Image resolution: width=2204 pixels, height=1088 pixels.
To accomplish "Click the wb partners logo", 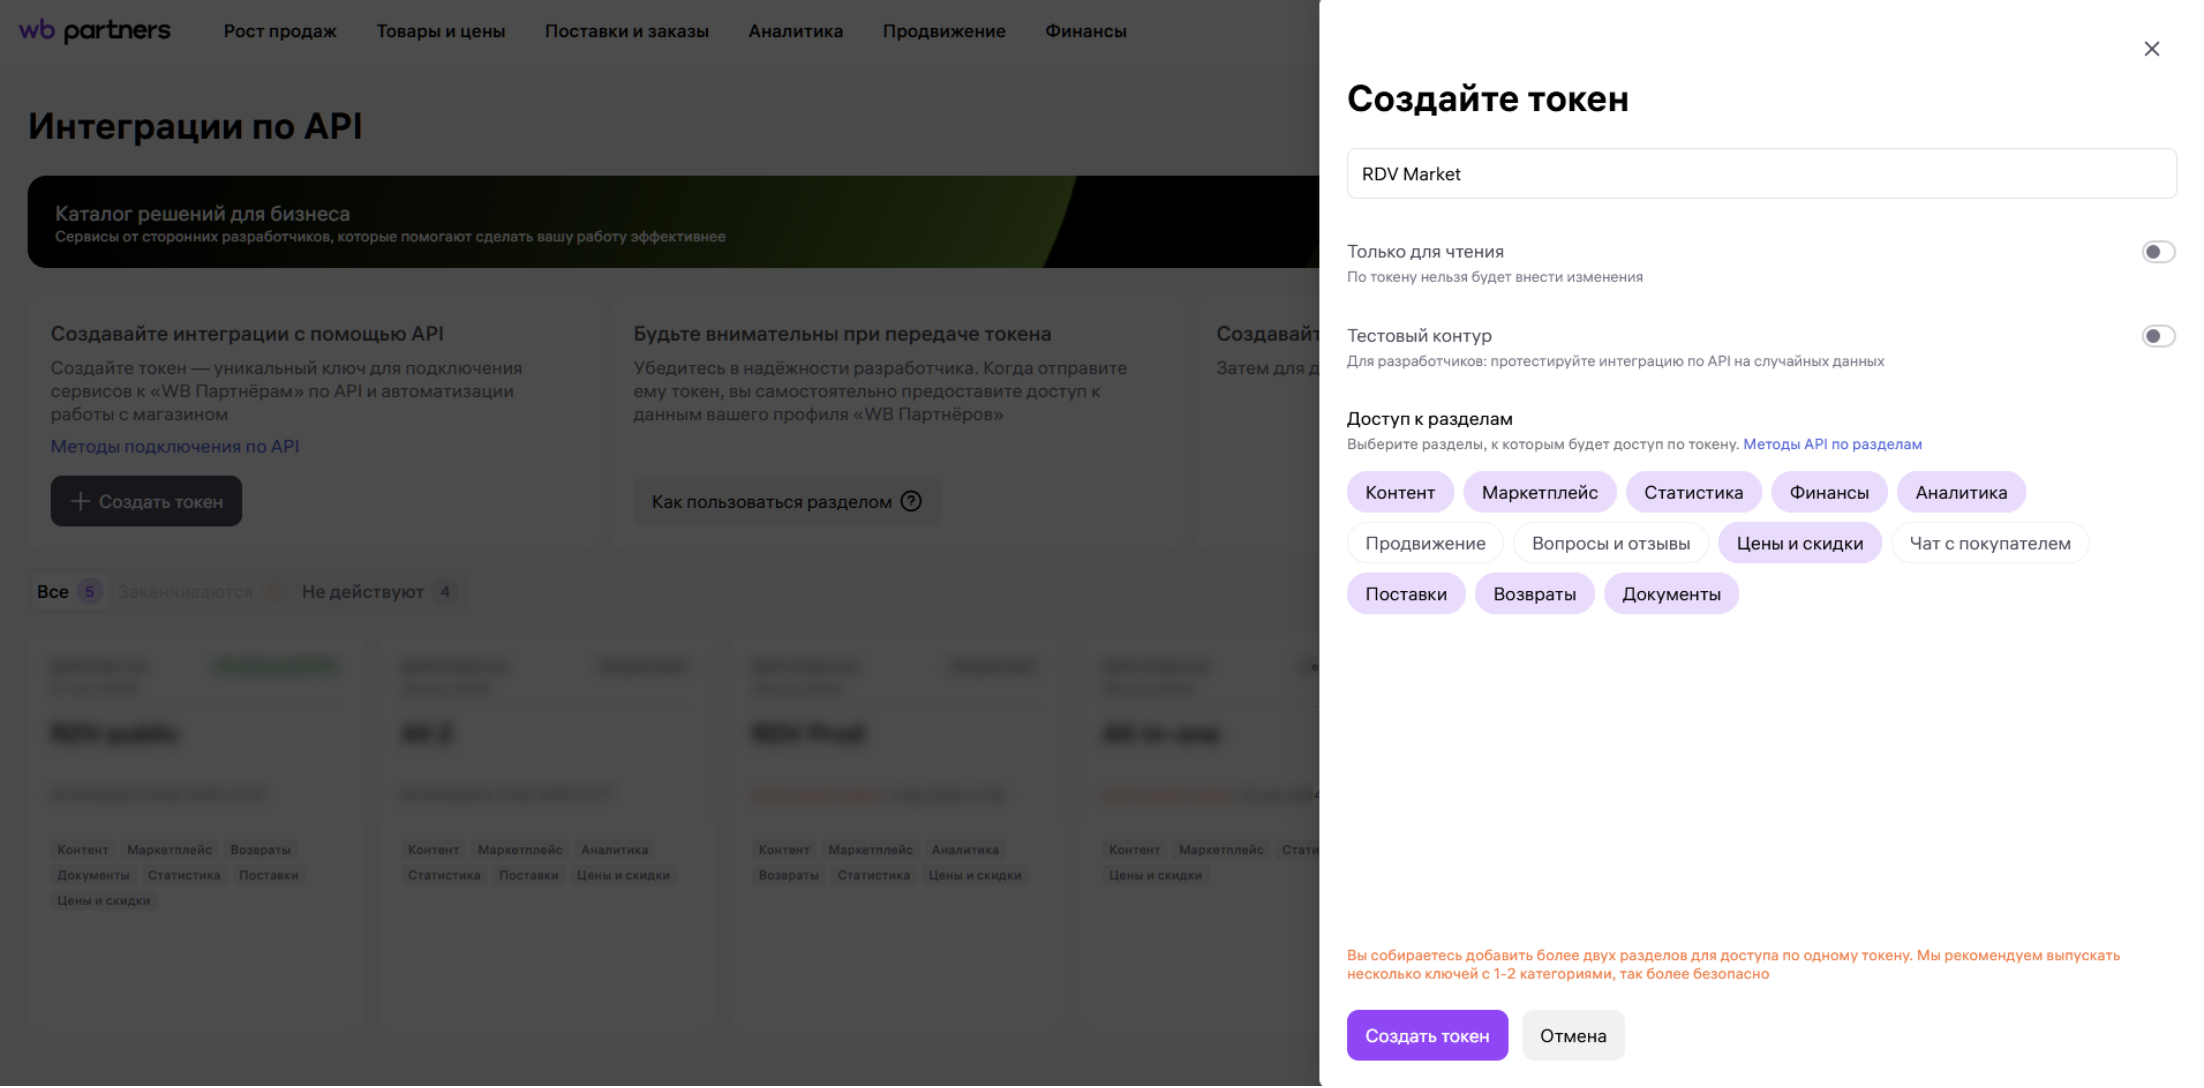I will [95, 31].
